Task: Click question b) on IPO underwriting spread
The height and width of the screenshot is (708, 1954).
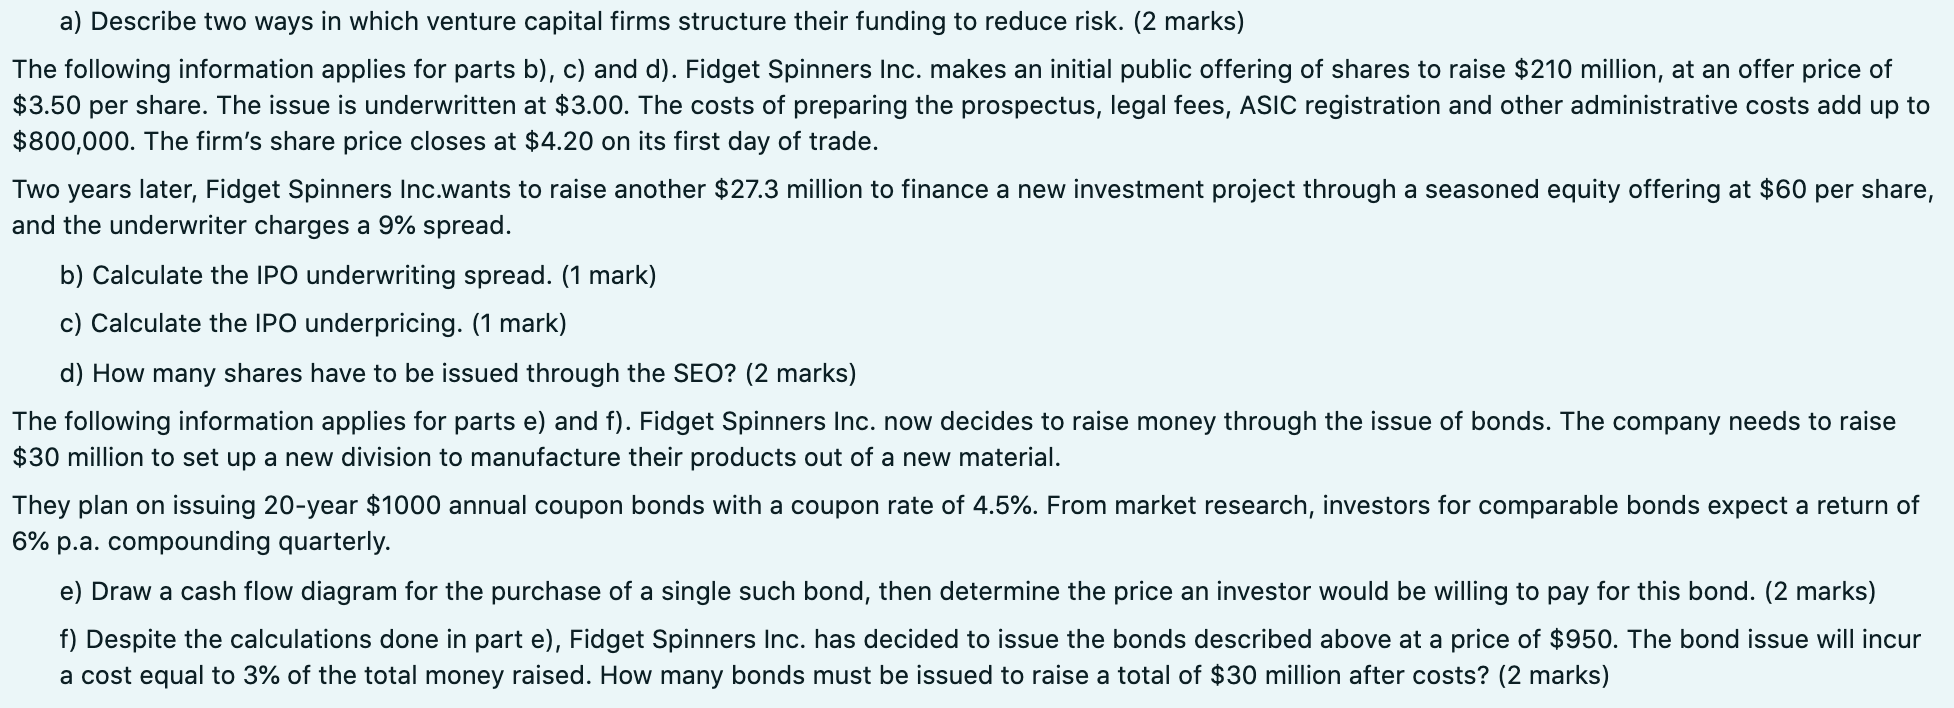Action: coord(358,275)
